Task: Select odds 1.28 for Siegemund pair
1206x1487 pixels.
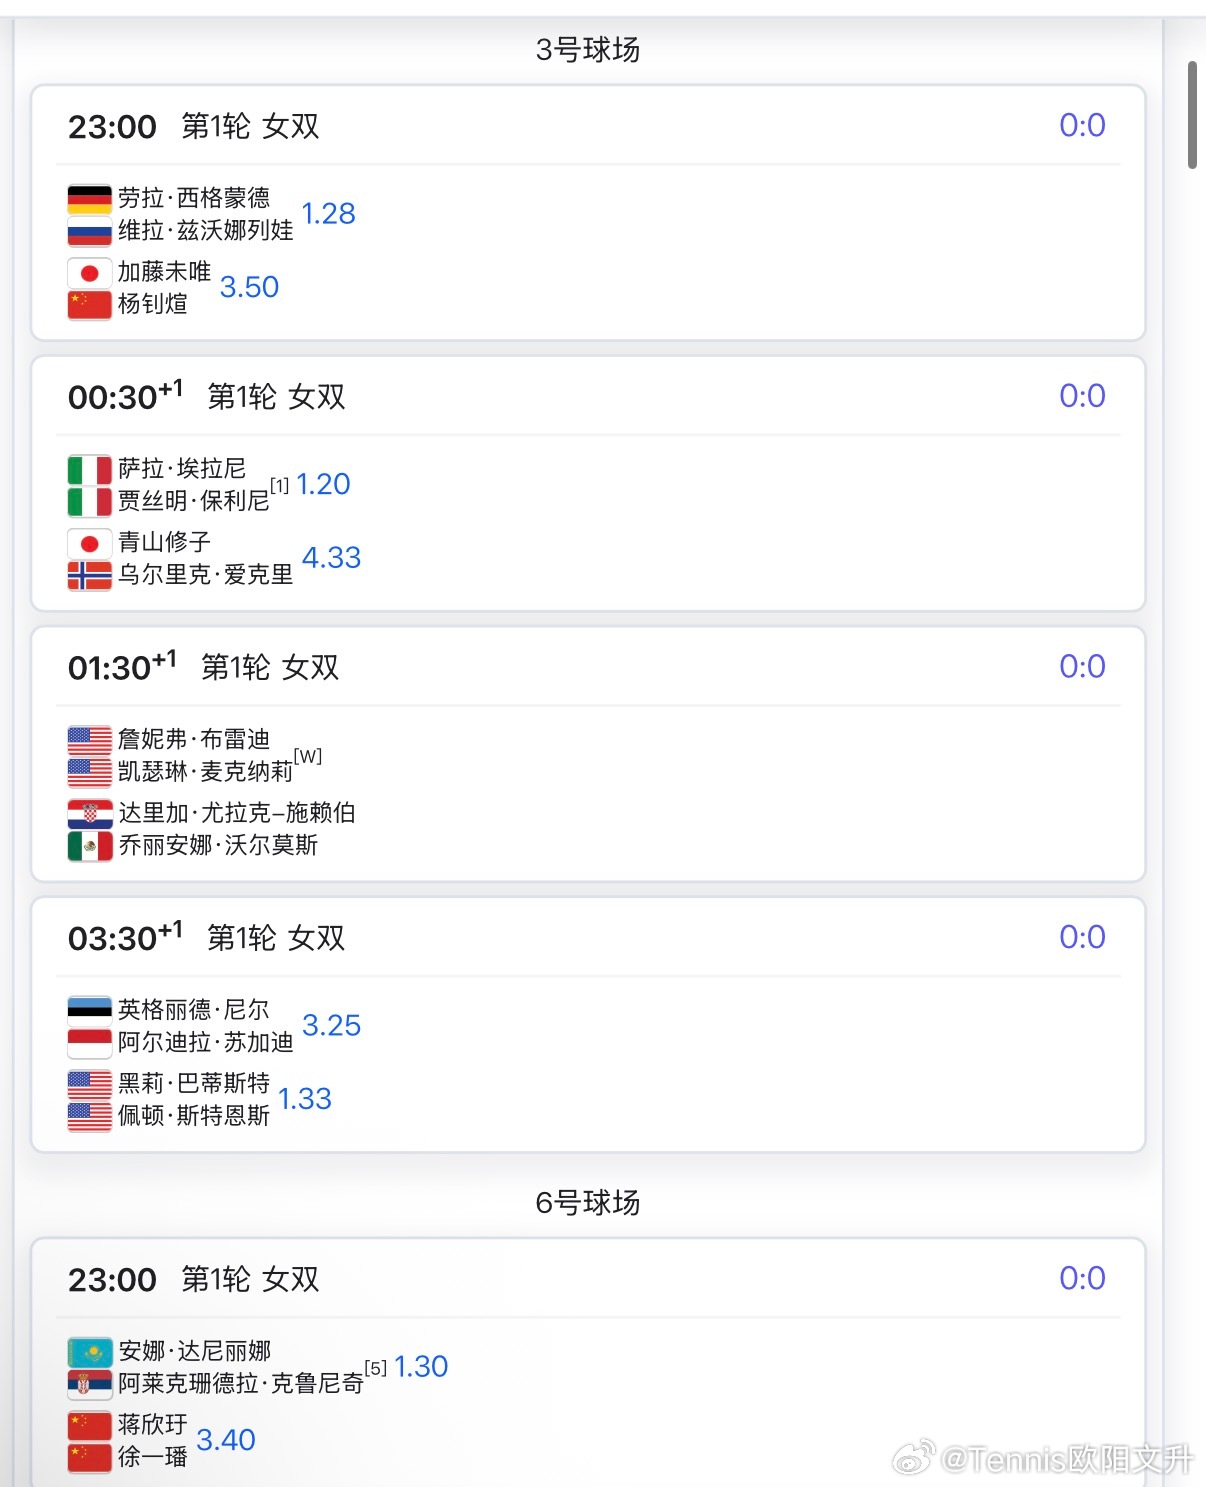Action: 328,214
